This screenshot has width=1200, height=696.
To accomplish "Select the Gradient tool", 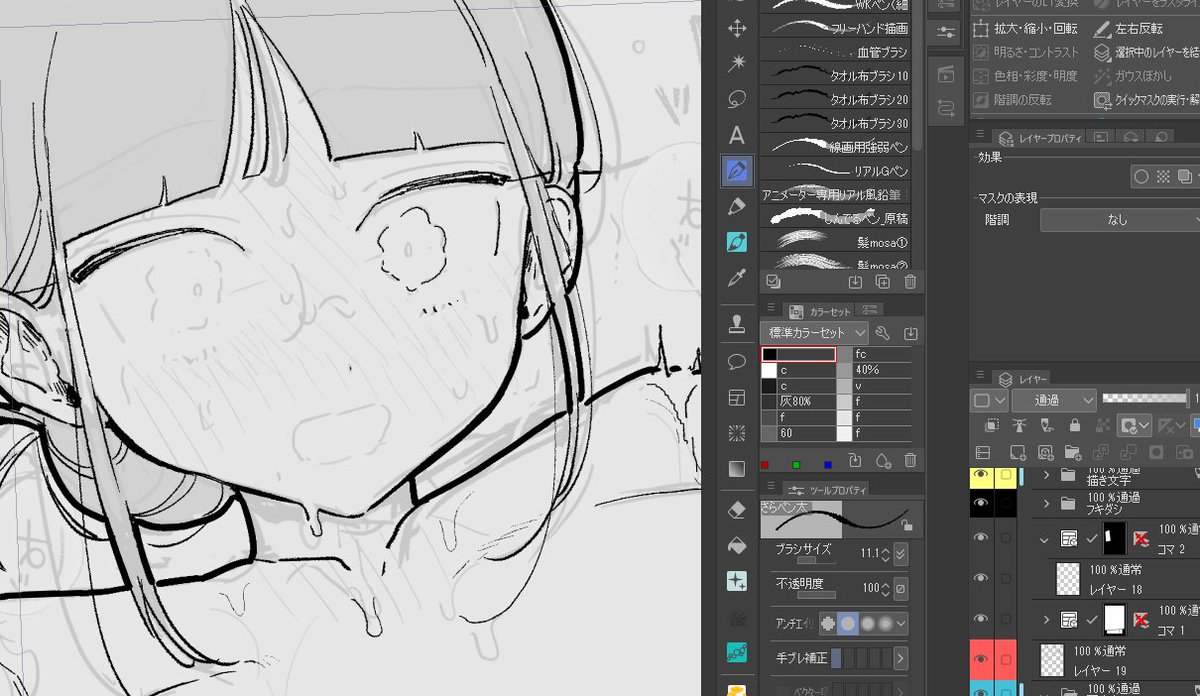I will point(737,468).
